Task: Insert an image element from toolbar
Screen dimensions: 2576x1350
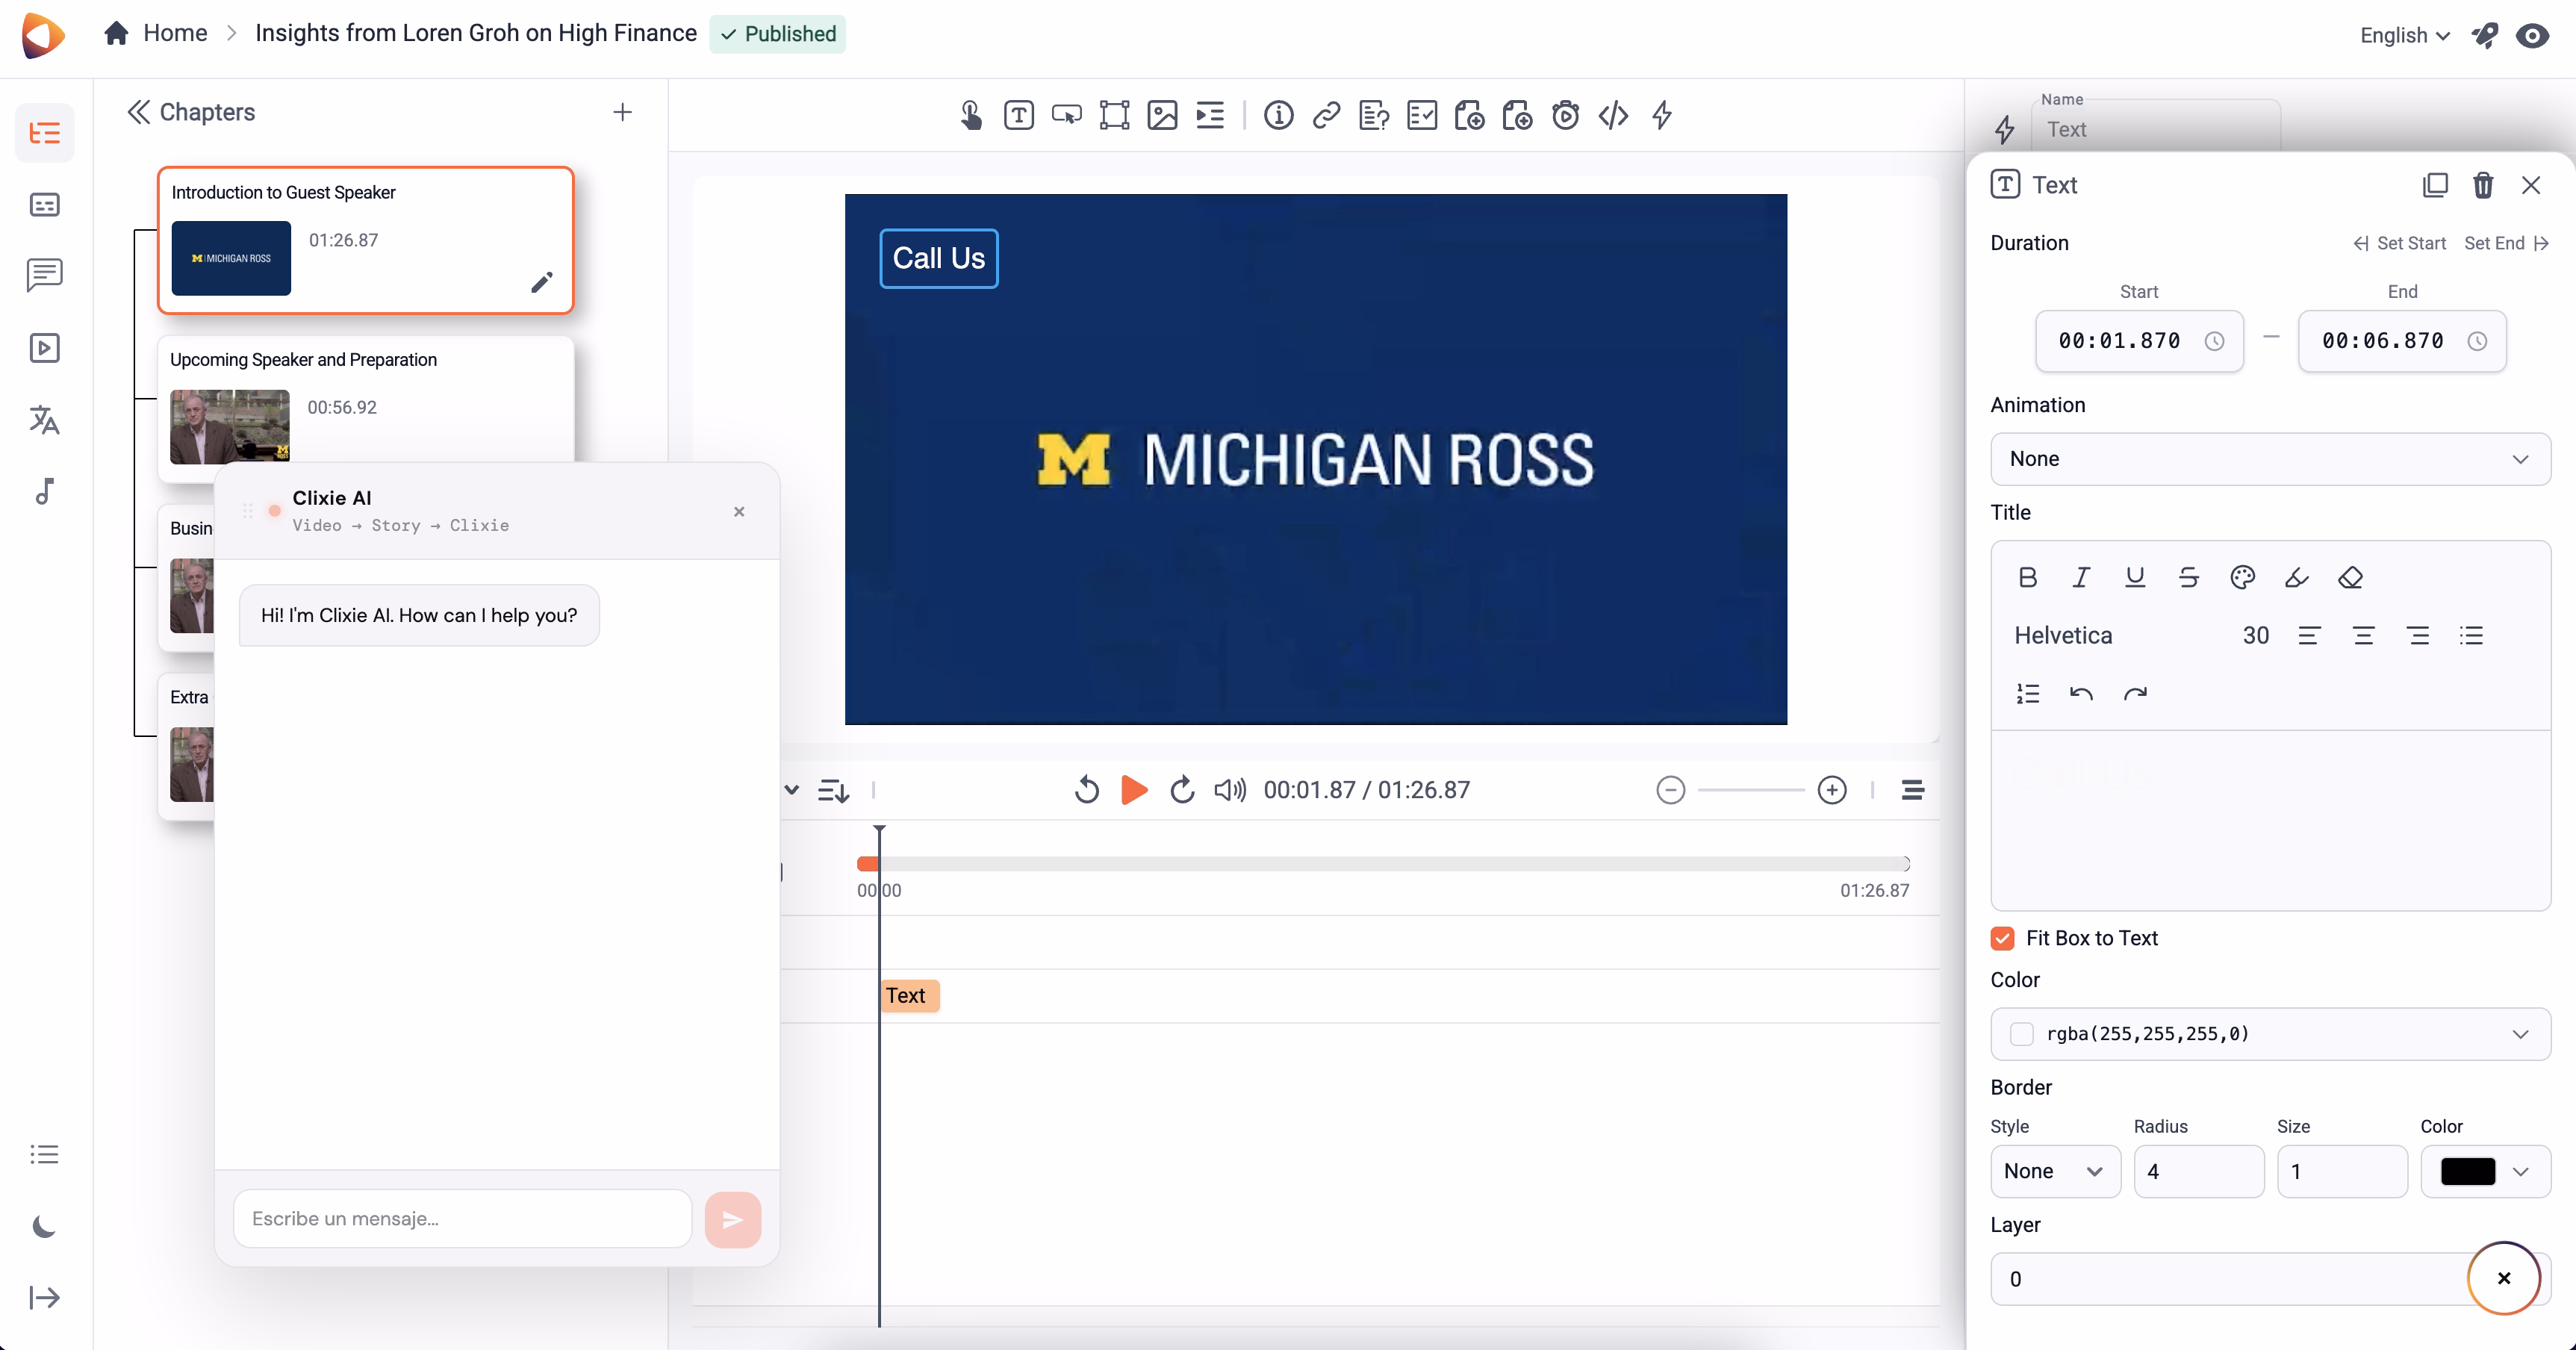Action: point(1162,115)
